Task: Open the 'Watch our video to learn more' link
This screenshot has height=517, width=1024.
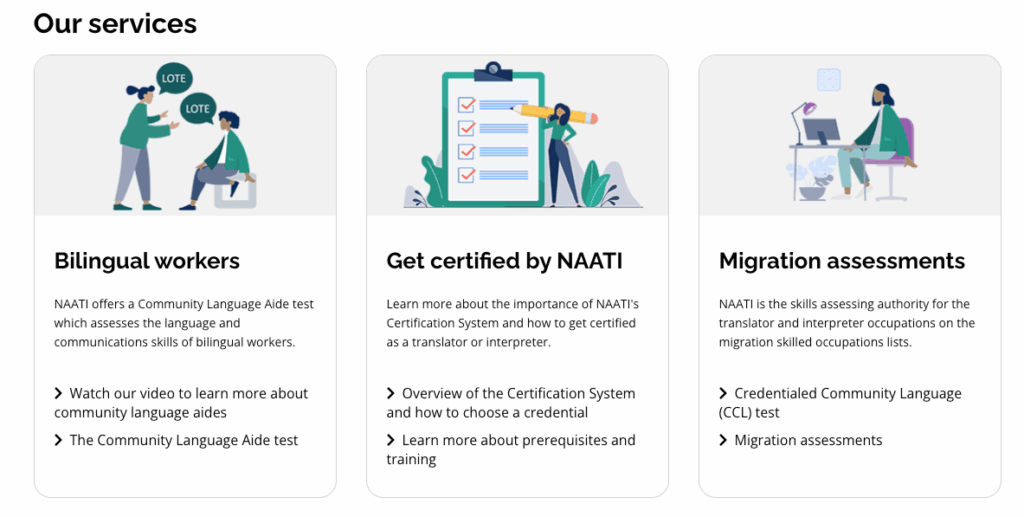Action: point(181,403)
